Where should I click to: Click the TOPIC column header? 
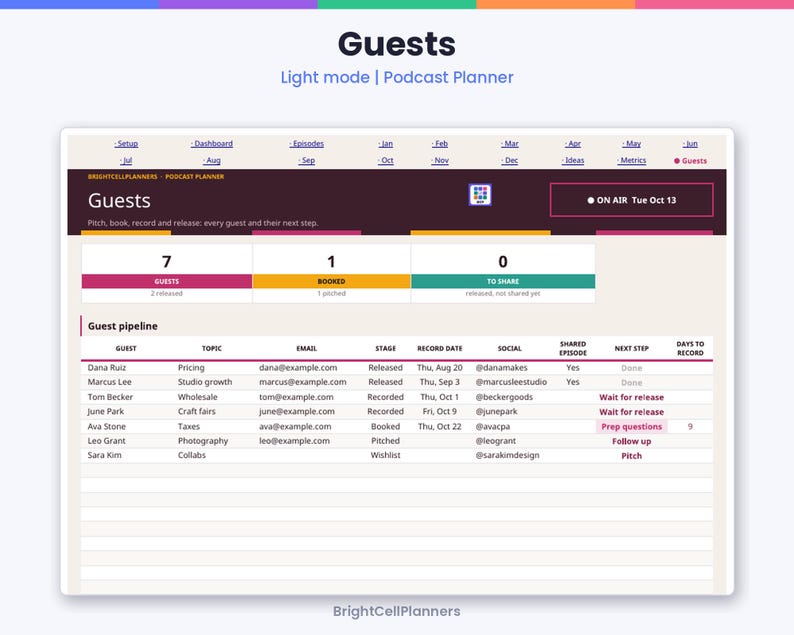212,348
